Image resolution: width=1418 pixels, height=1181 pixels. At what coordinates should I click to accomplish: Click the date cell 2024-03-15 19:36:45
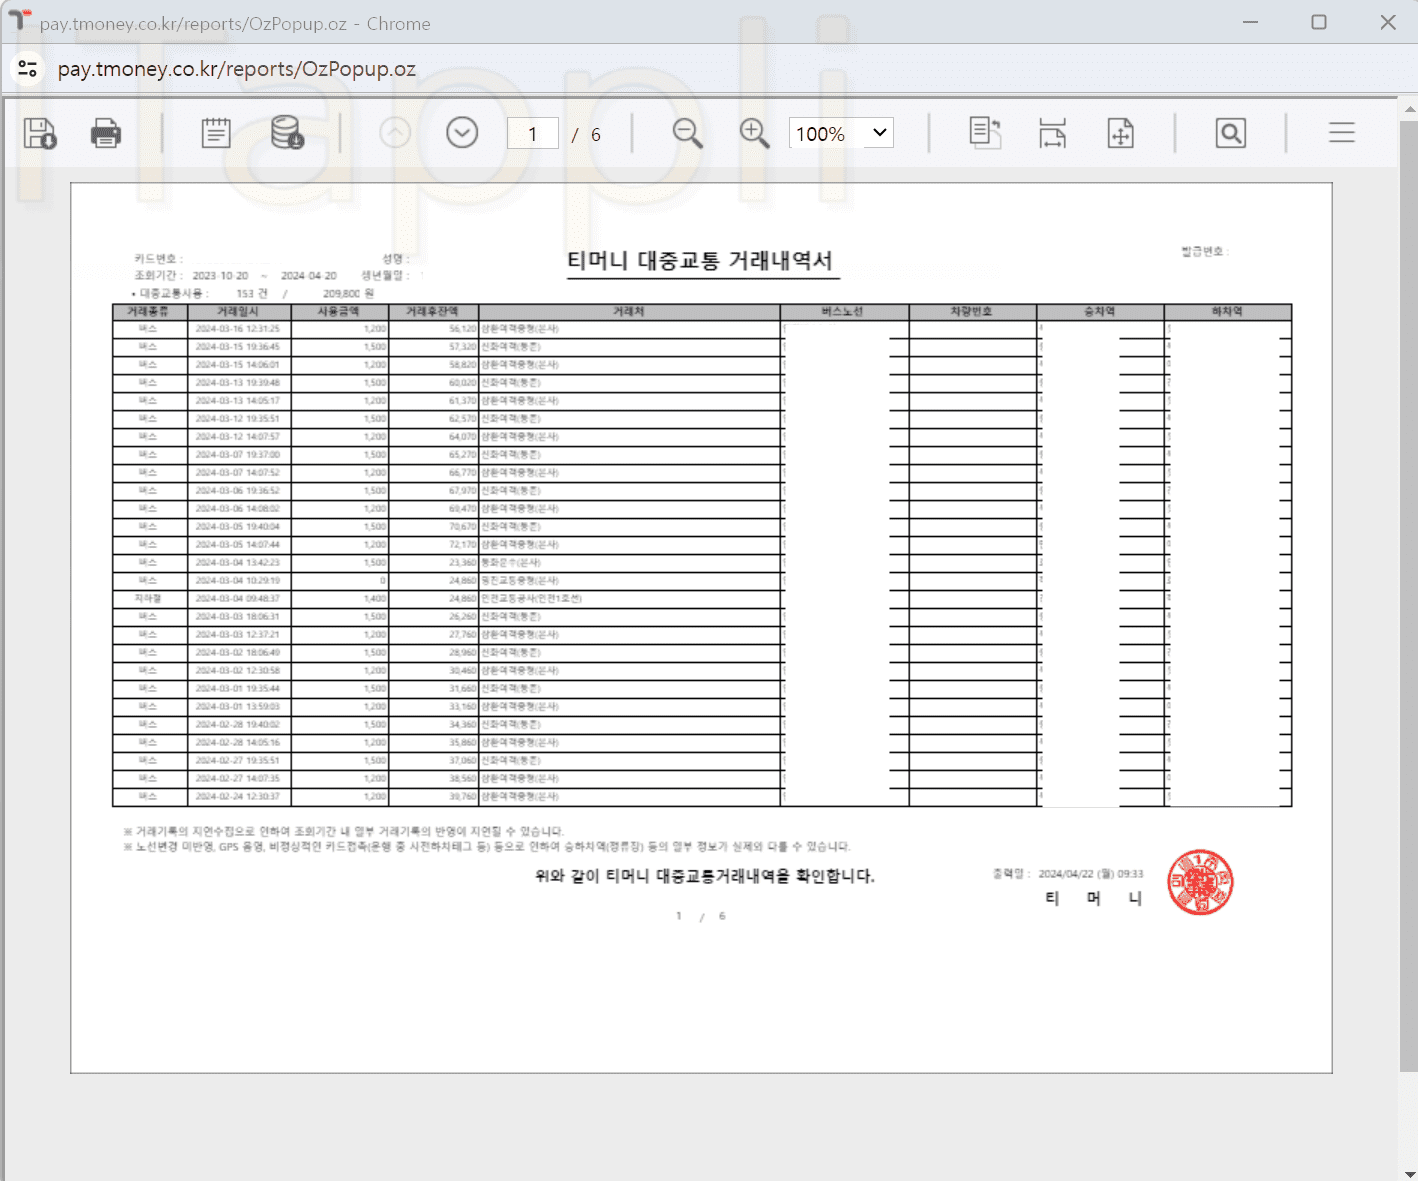pos(238,347)
